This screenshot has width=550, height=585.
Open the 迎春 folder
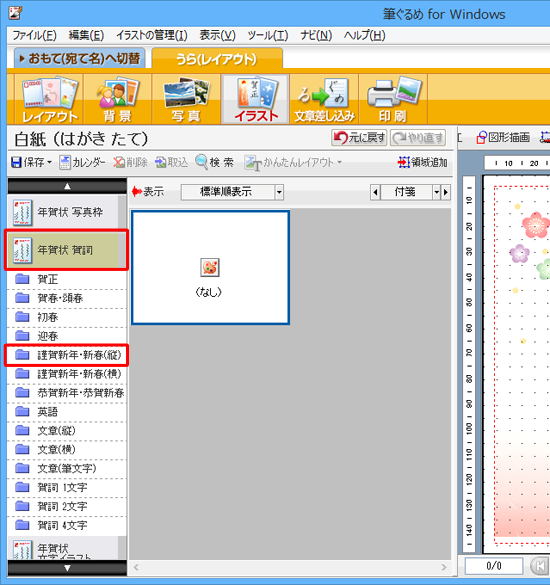tap(66, 336)
